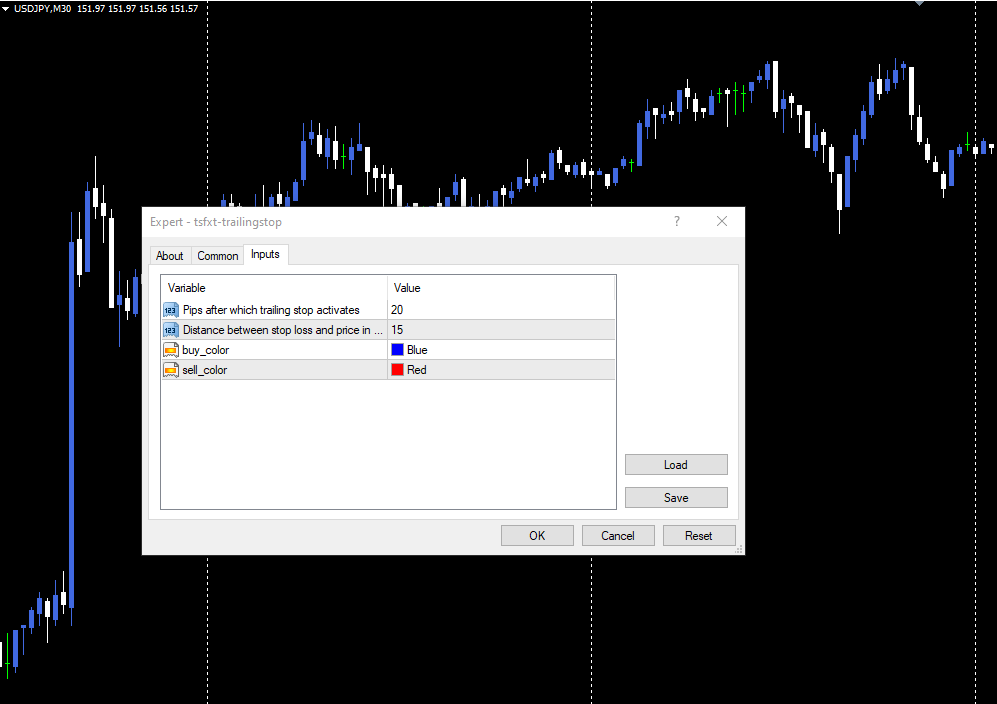Screen dimensions: 997x704
Task: Select the sell_color variable name
Action: click(x=204, y=370)
